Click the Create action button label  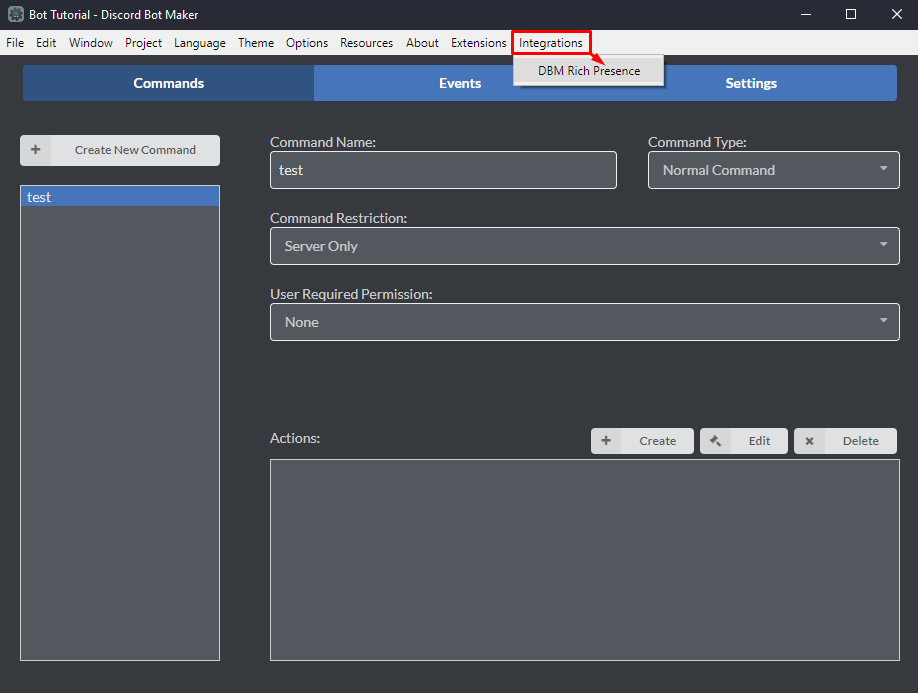point(657,441)
